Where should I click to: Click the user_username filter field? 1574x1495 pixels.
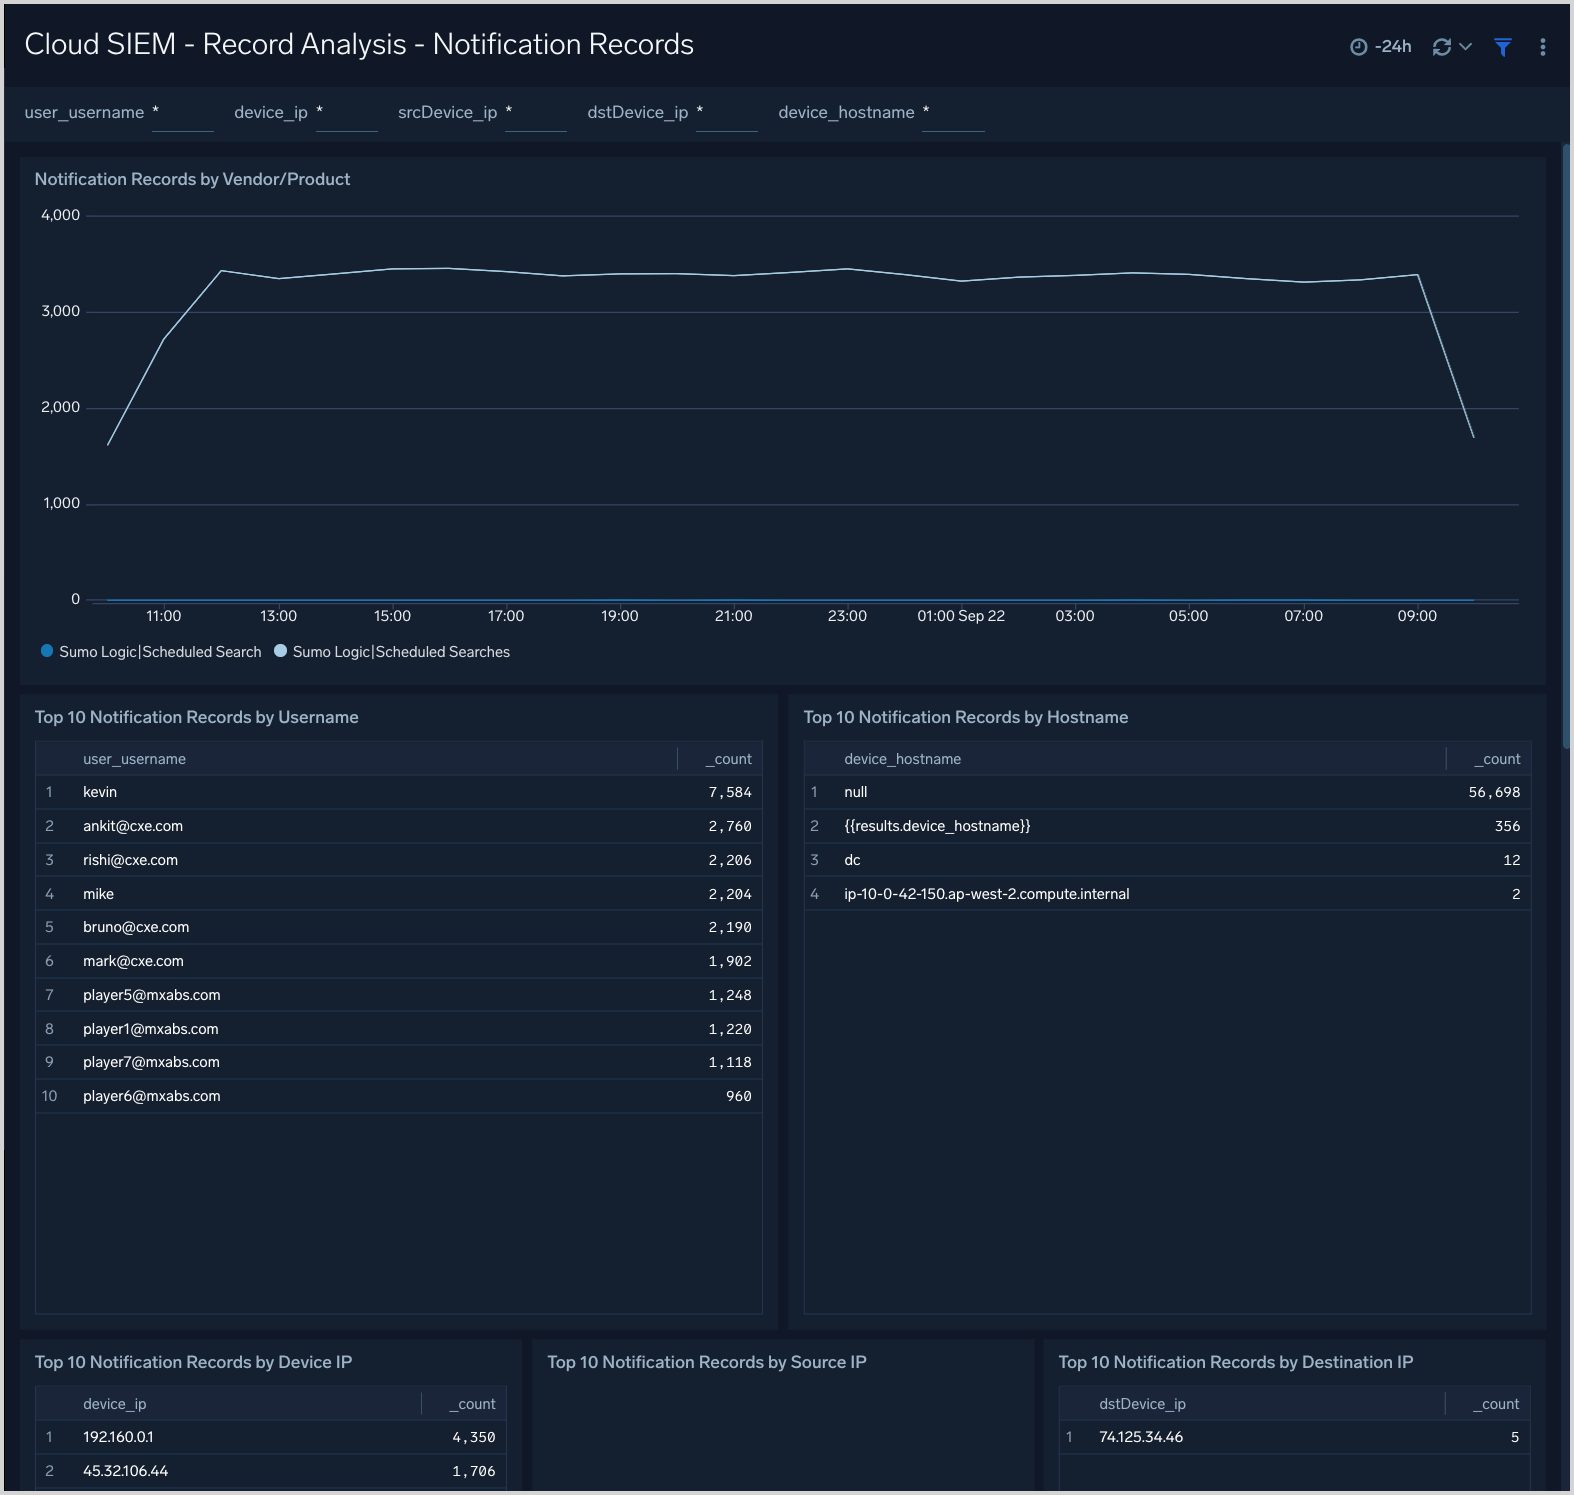(x=183, y=113)
